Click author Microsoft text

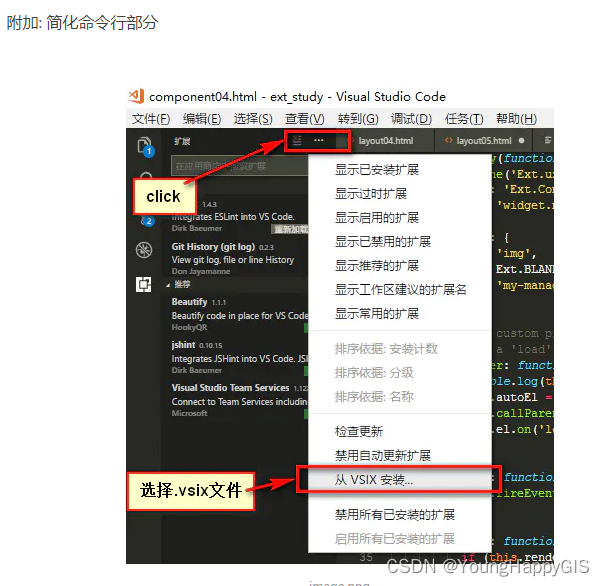[189, 413]
